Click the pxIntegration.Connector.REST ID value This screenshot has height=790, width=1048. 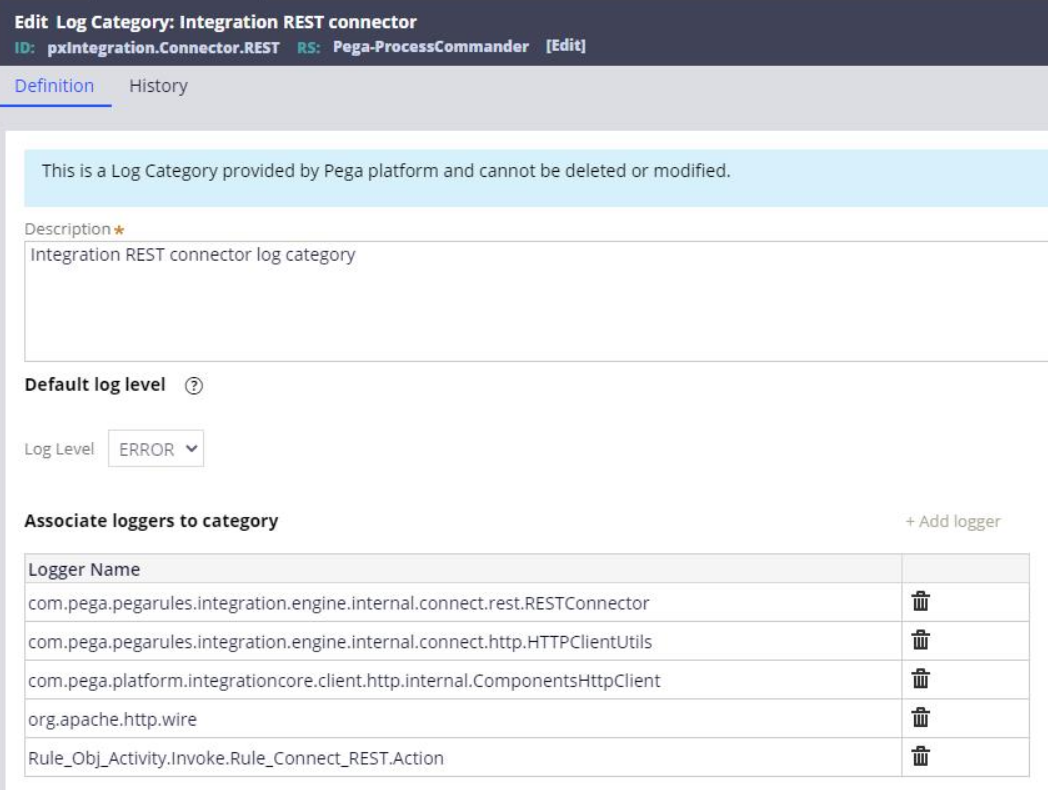click(163, 47)
